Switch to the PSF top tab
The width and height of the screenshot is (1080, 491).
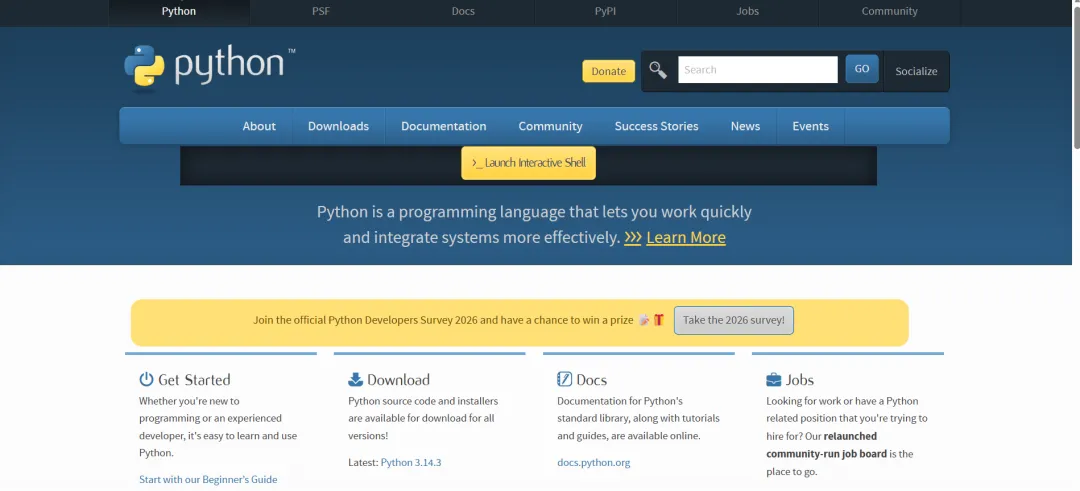click(x=321, y=12)
